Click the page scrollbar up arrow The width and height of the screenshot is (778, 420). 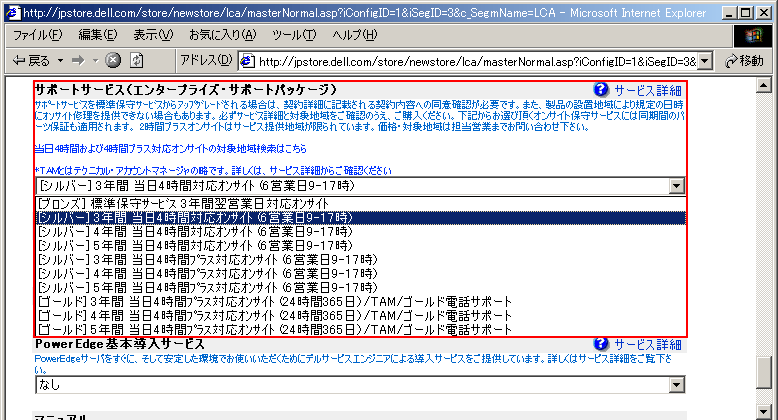[764, 85]
